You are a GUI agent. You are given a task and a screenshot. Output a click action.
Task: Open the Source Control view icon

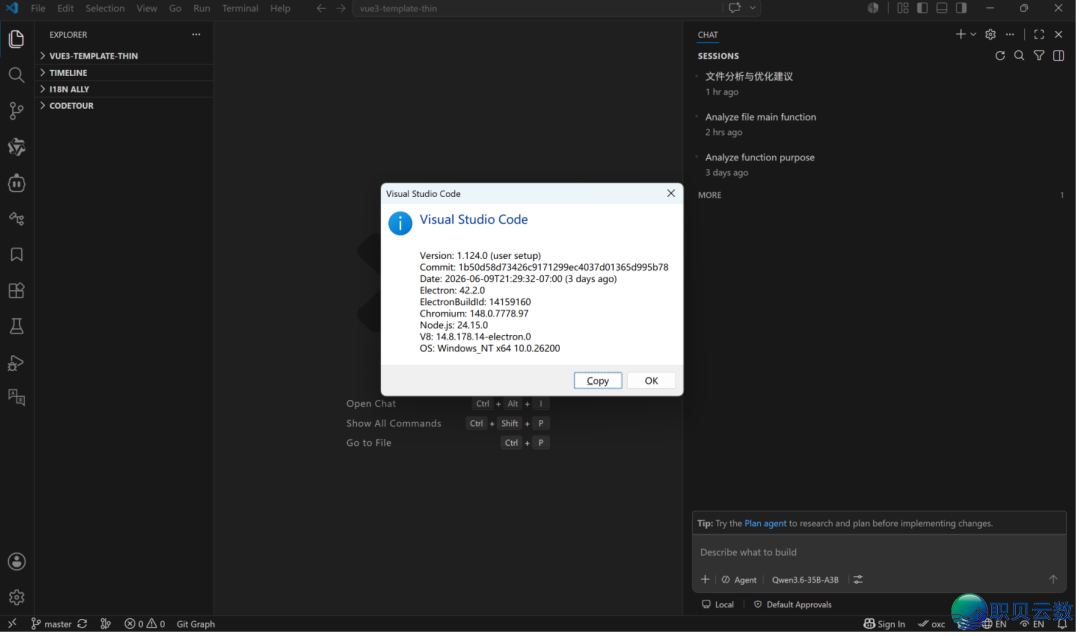click(17, 111)
